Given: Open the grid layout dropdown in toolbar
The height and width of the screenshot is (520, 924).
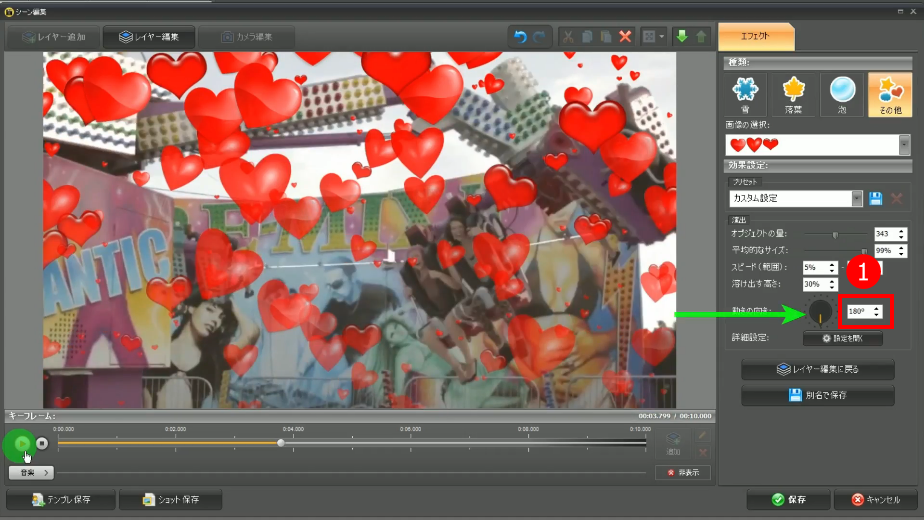Looking at the screenshot, I should [653, 37].
